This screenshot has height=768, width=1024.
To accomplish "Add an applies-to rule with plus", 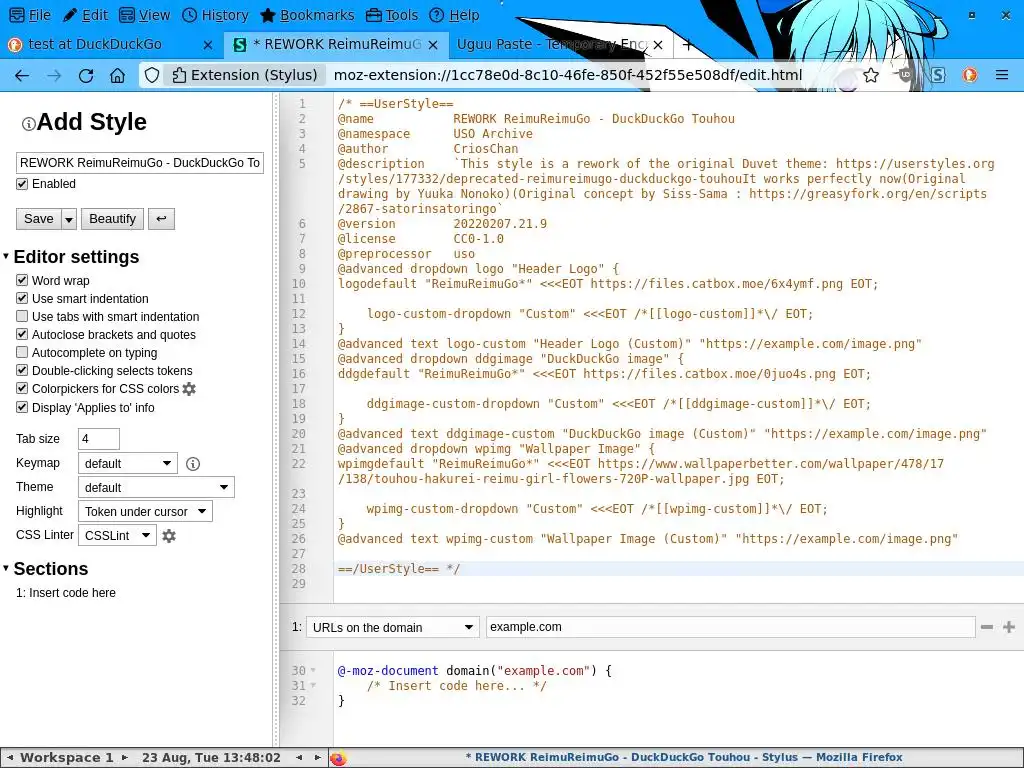I will (x=1009, y=627).
